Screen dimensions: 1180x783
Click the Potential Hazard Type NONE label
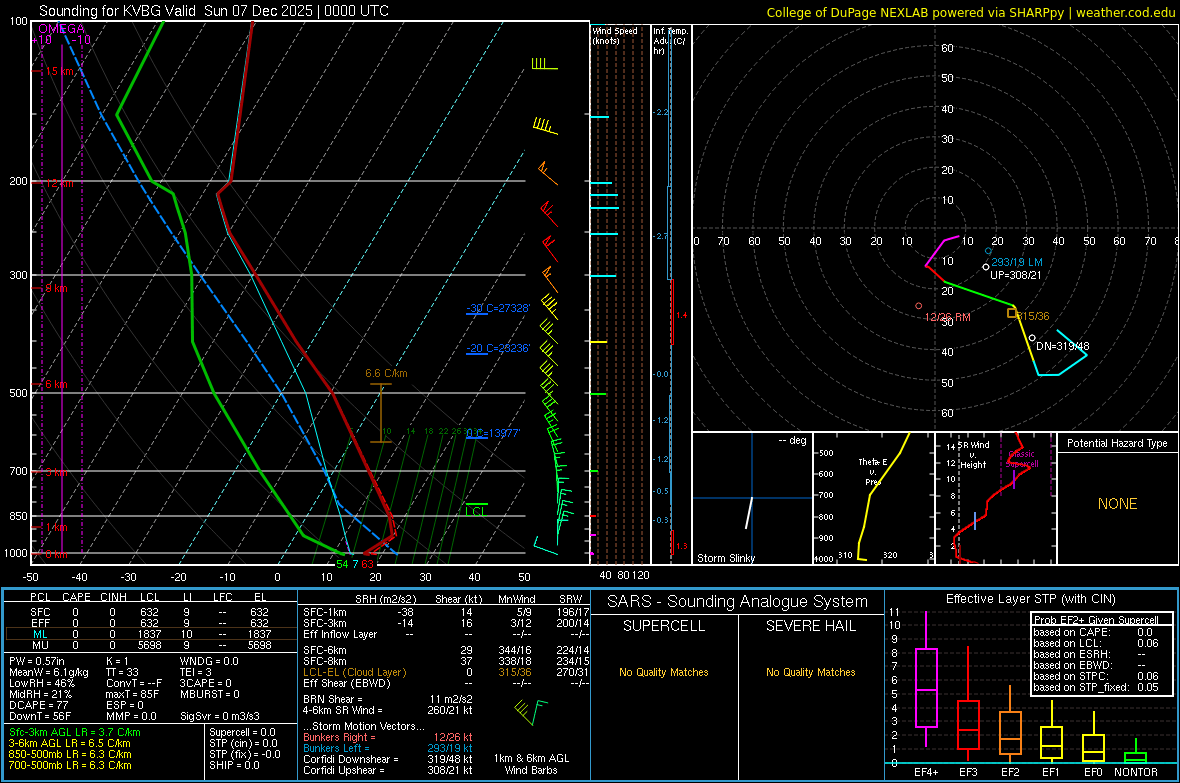click(1117, 504)
